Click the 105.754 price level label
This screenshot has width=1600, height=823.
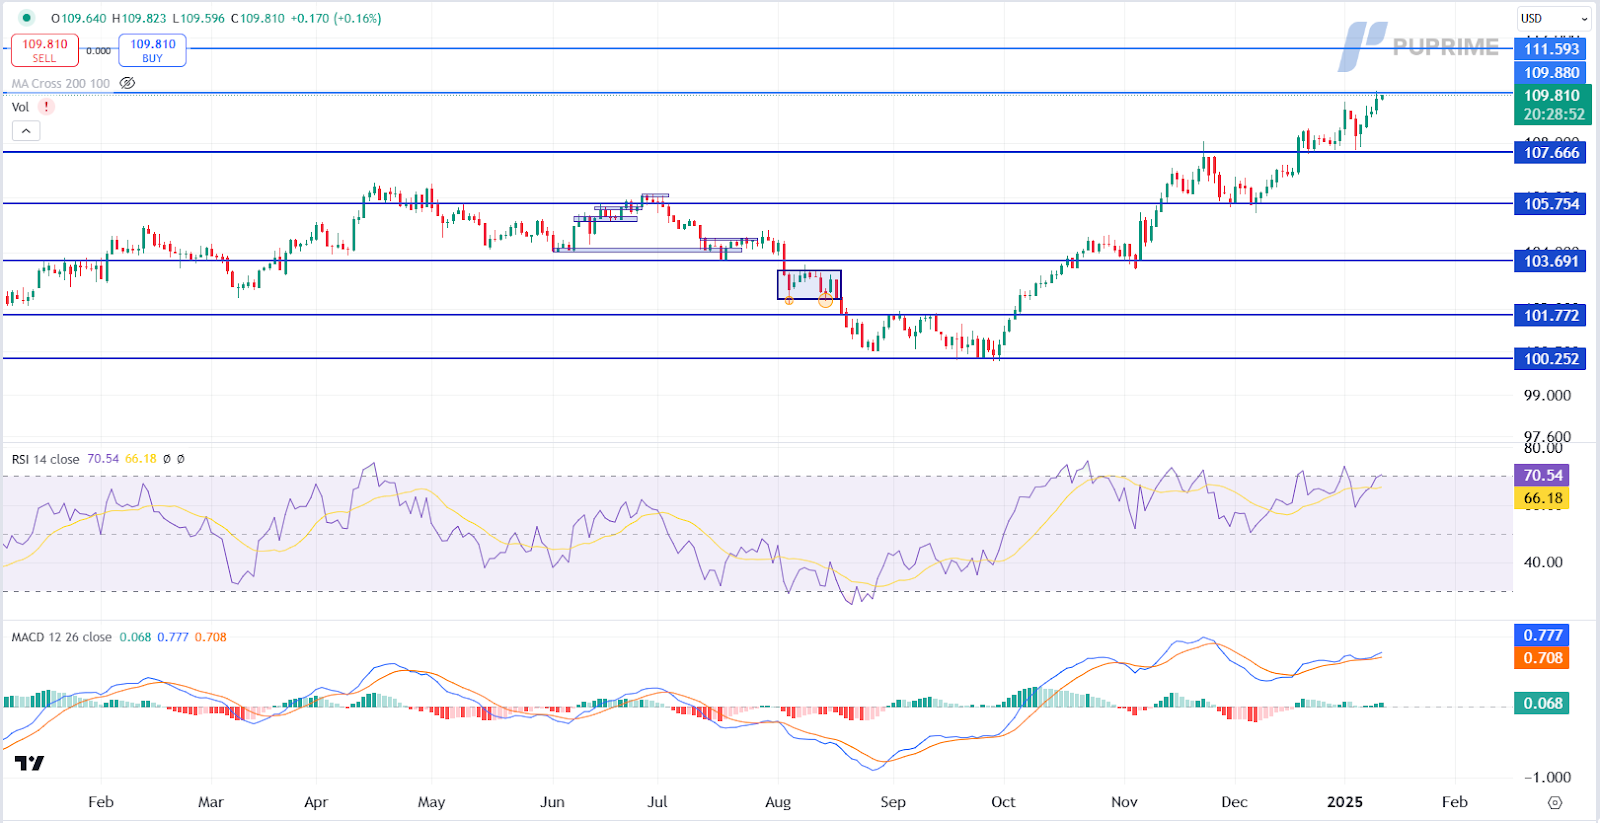coord(1551,204)
